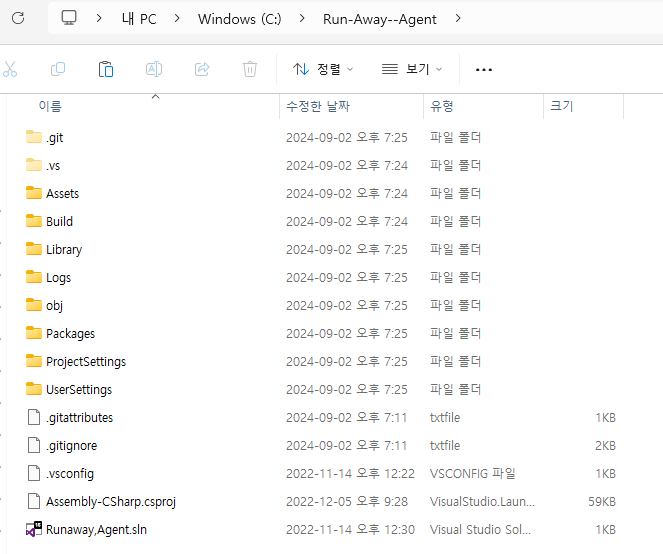Select the obj folder icon

coord(34,305)
